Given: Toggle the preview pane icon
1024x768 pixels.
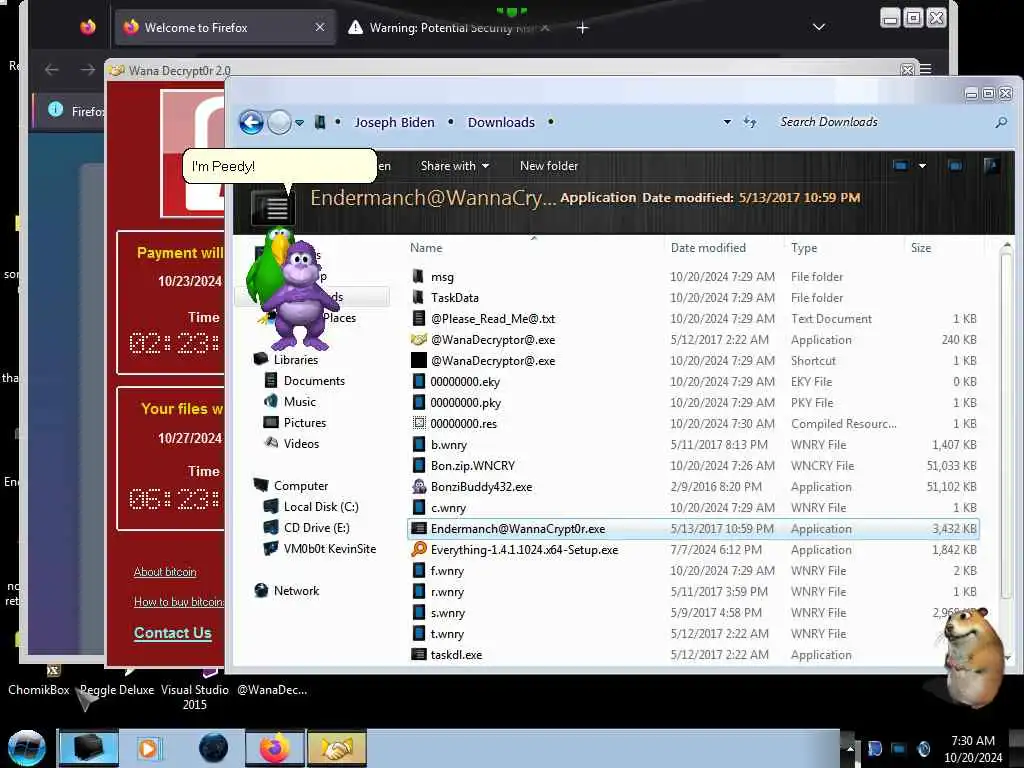Looking at the screenshot, I should [x=955, y=166].
